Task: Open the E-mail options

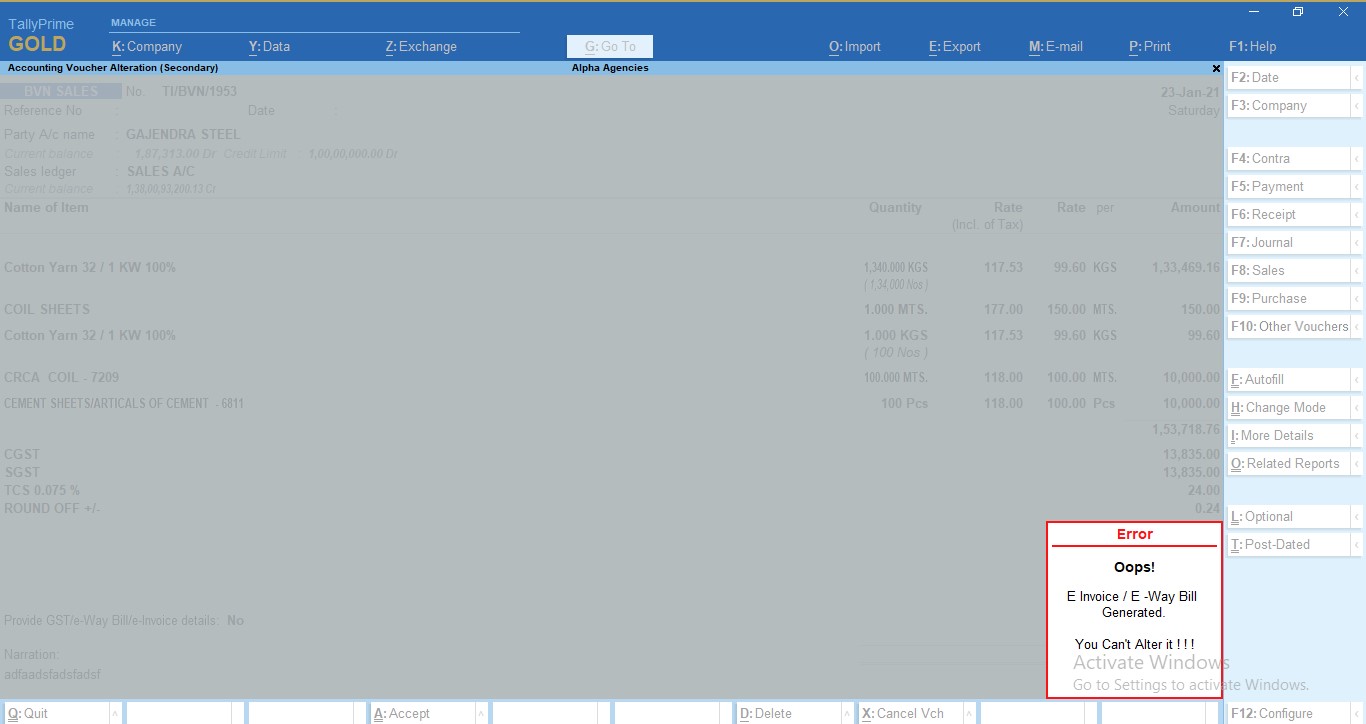Action: pyautogui.click(x=1055, y=46)
